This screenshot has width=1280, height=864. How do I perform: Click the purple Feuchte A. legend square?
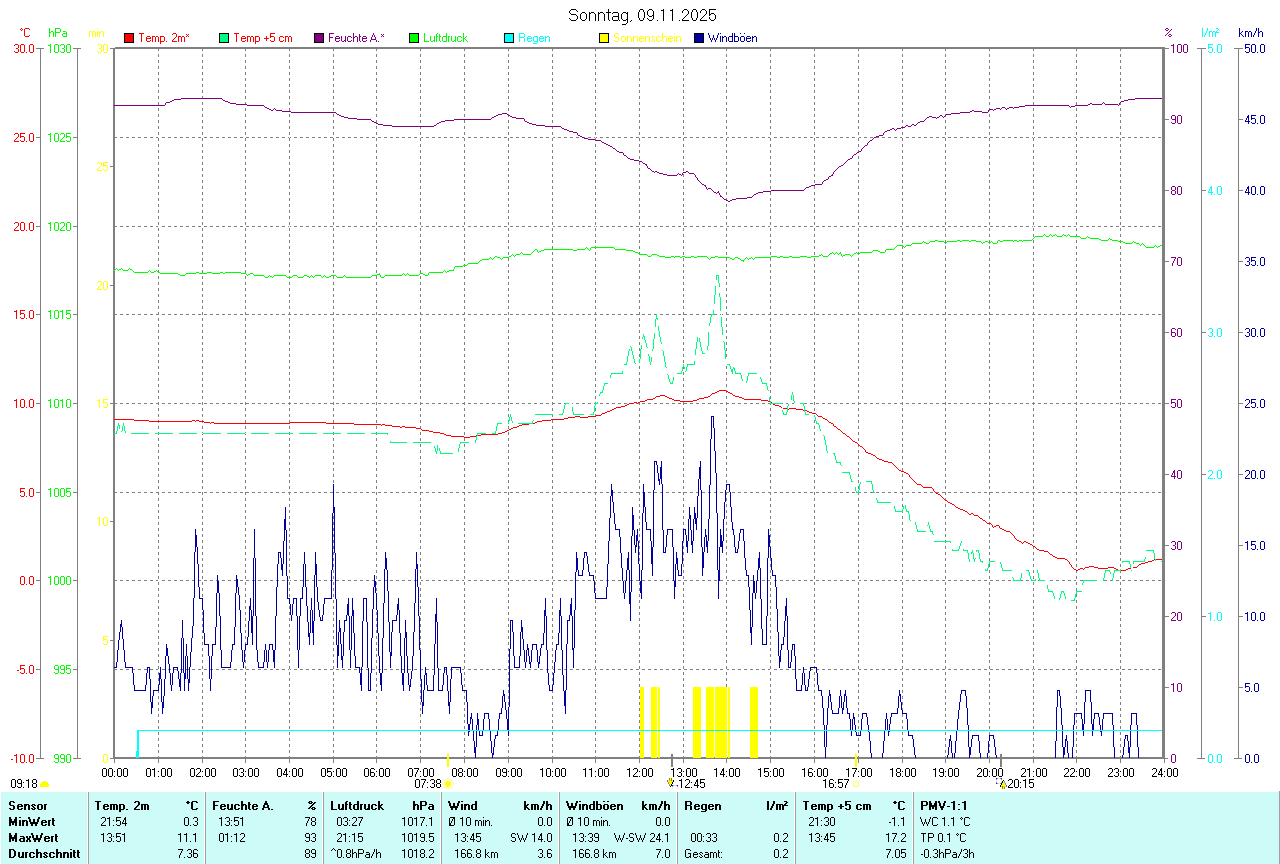coord(319,38)
